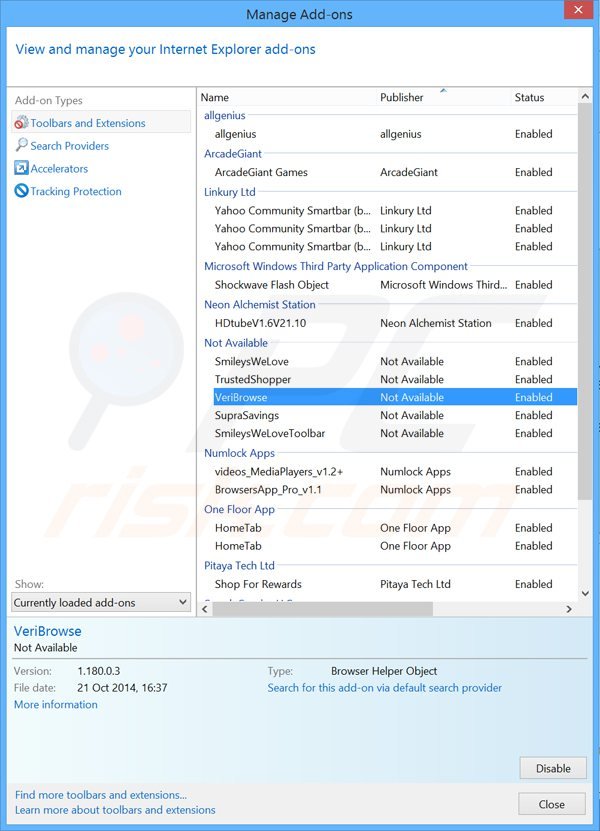This screenshot has height=831, width=600.
Task: Select the SupraSavings add-on
Action: point(395,415)
